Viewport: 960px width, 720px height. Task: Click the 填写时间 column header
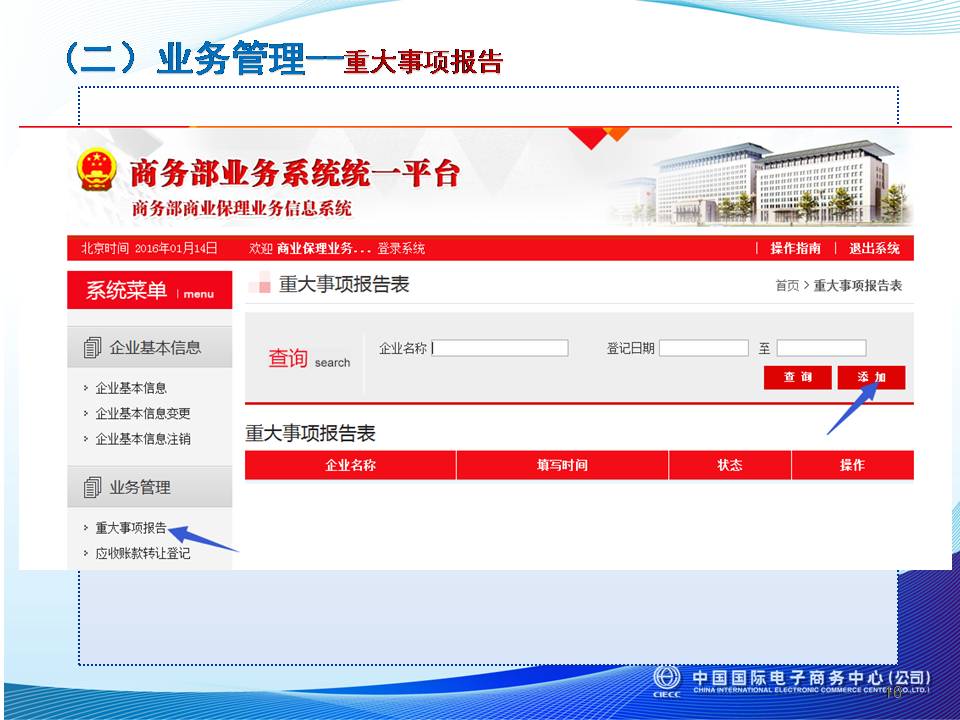pos(562,465)
